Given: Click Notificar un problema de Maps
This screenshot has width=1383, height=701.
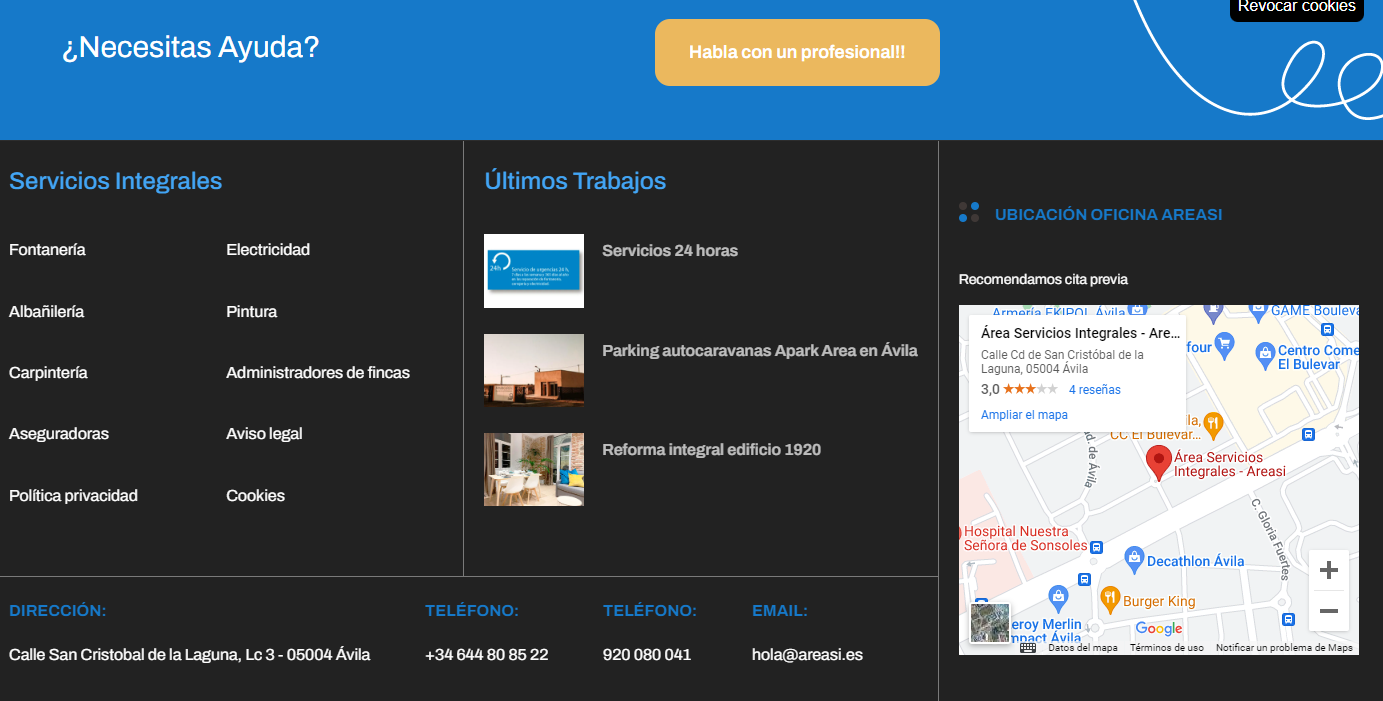Looking at the screenshot, I should (x=1284, y=648).
